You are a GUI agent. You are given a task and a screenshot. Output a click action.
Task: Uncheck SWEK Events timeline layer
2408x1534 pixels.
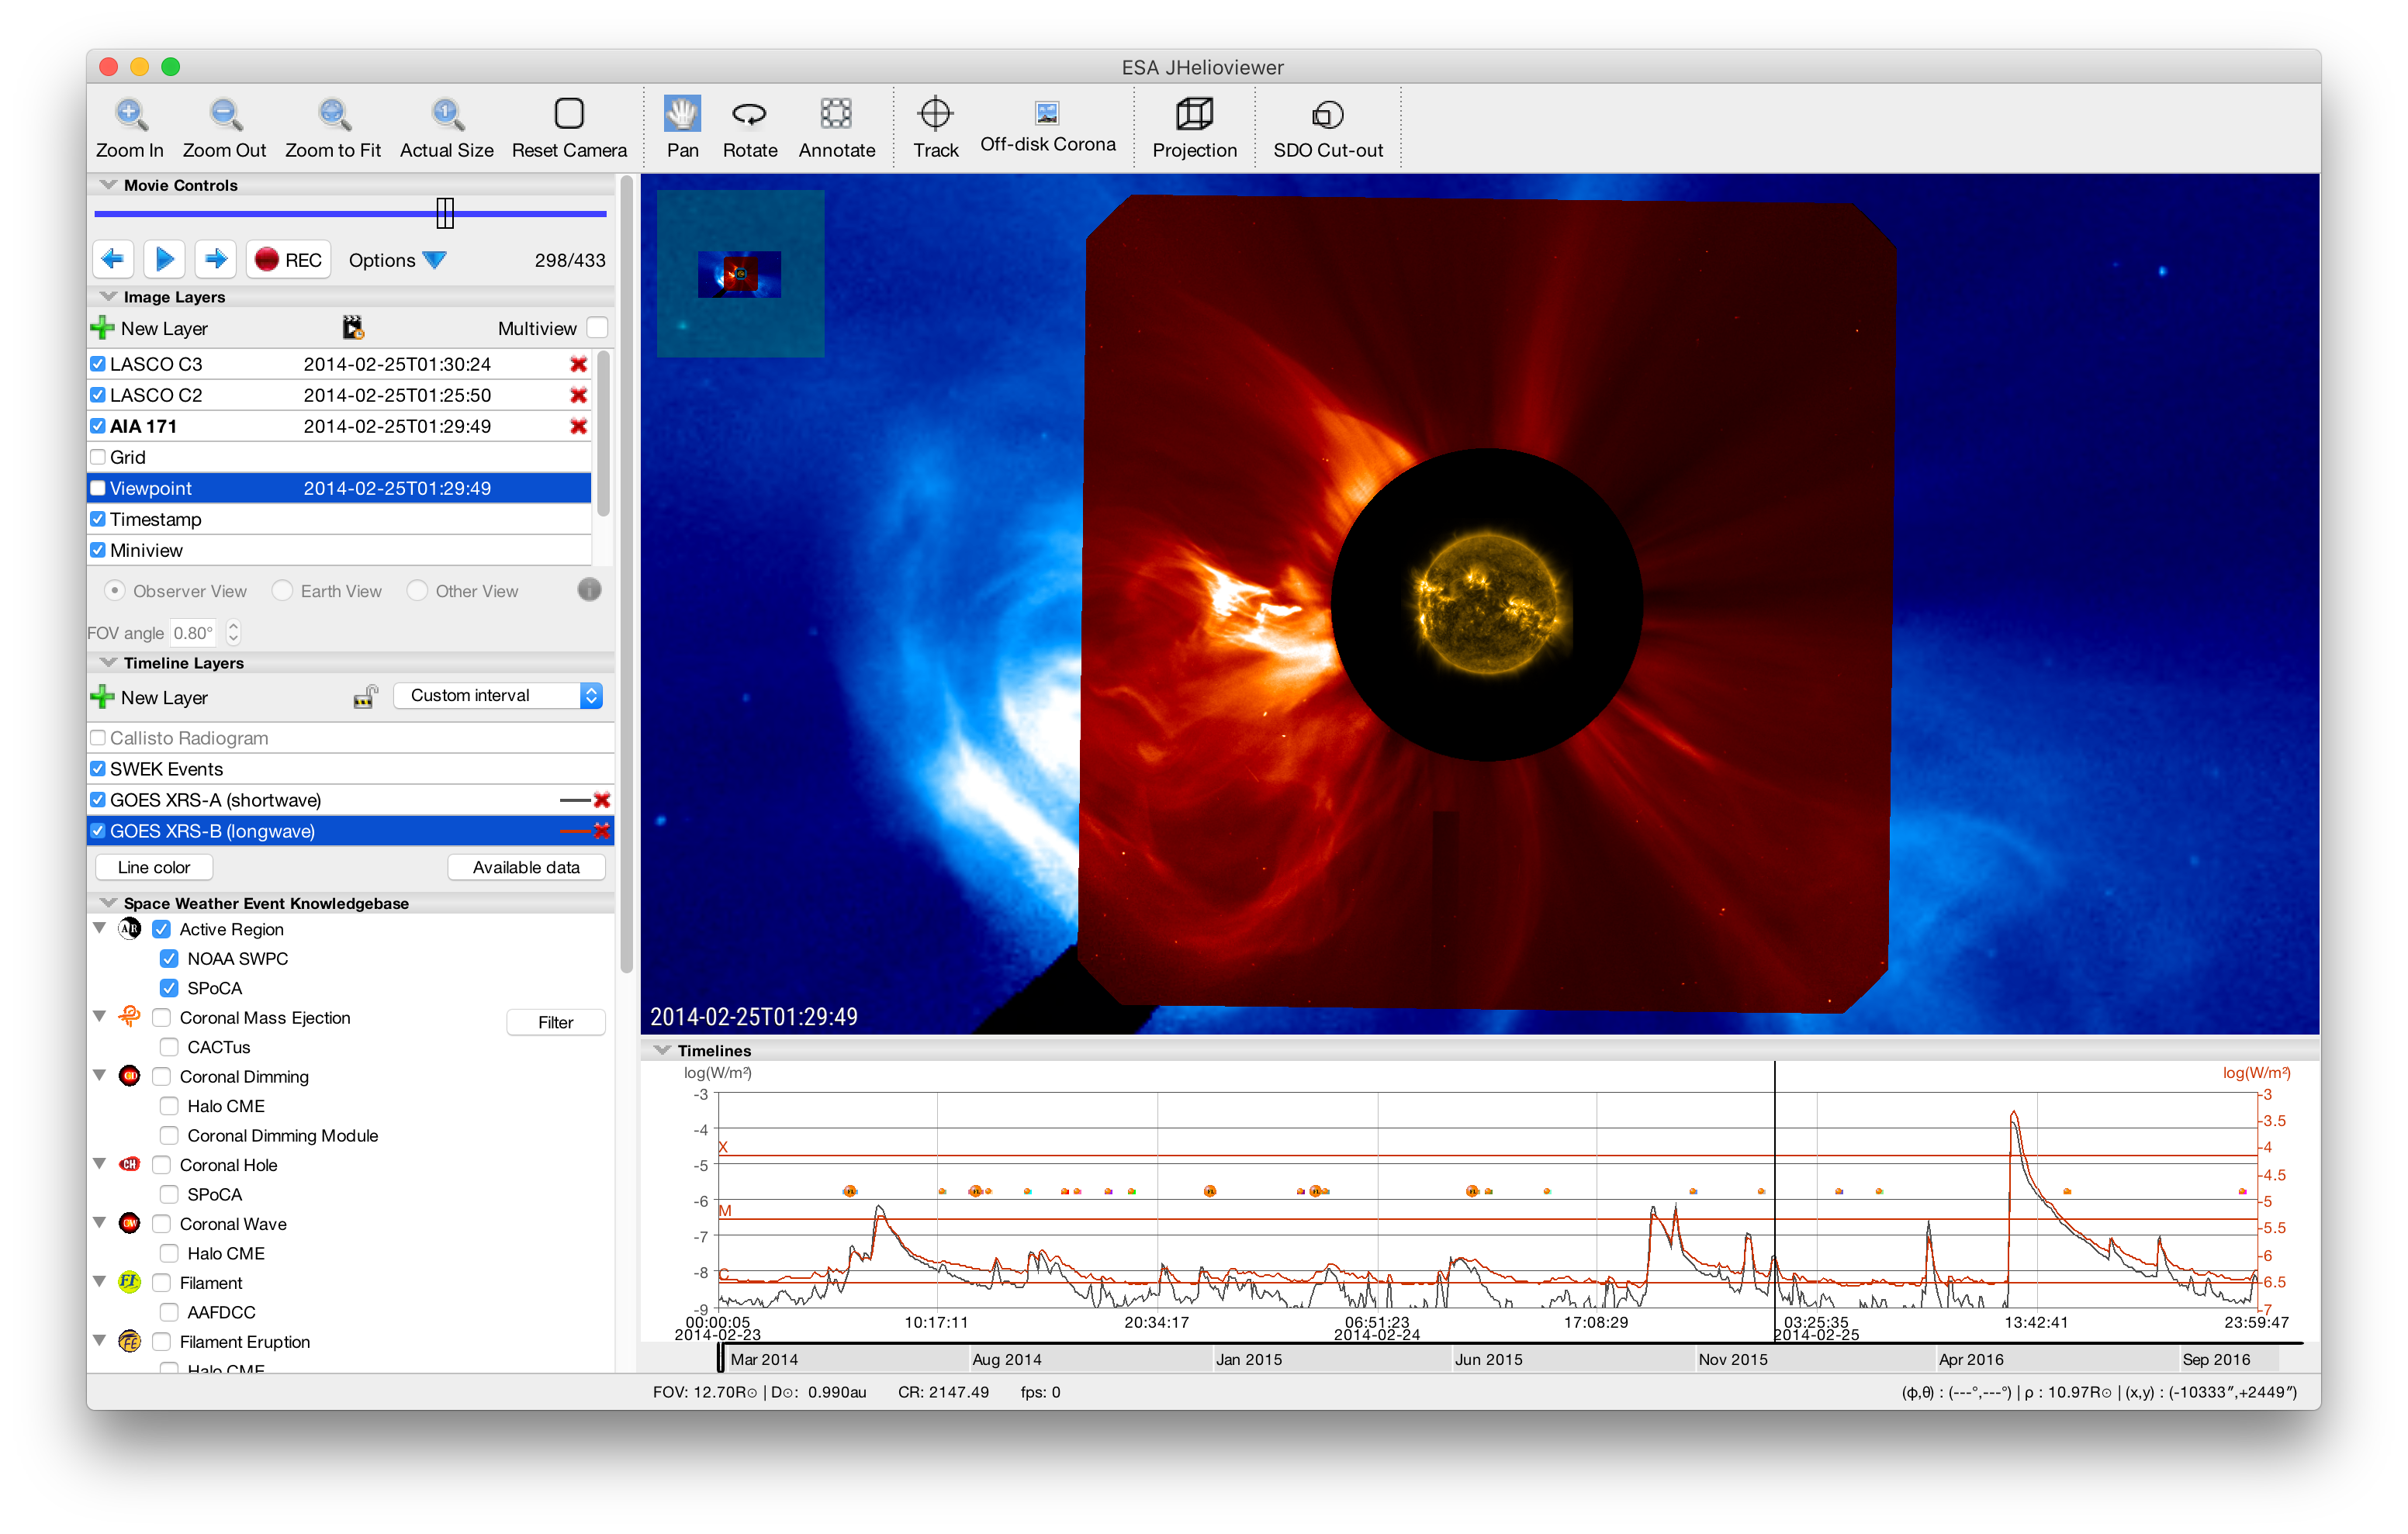pyautogui.click(x=98, y=769)
